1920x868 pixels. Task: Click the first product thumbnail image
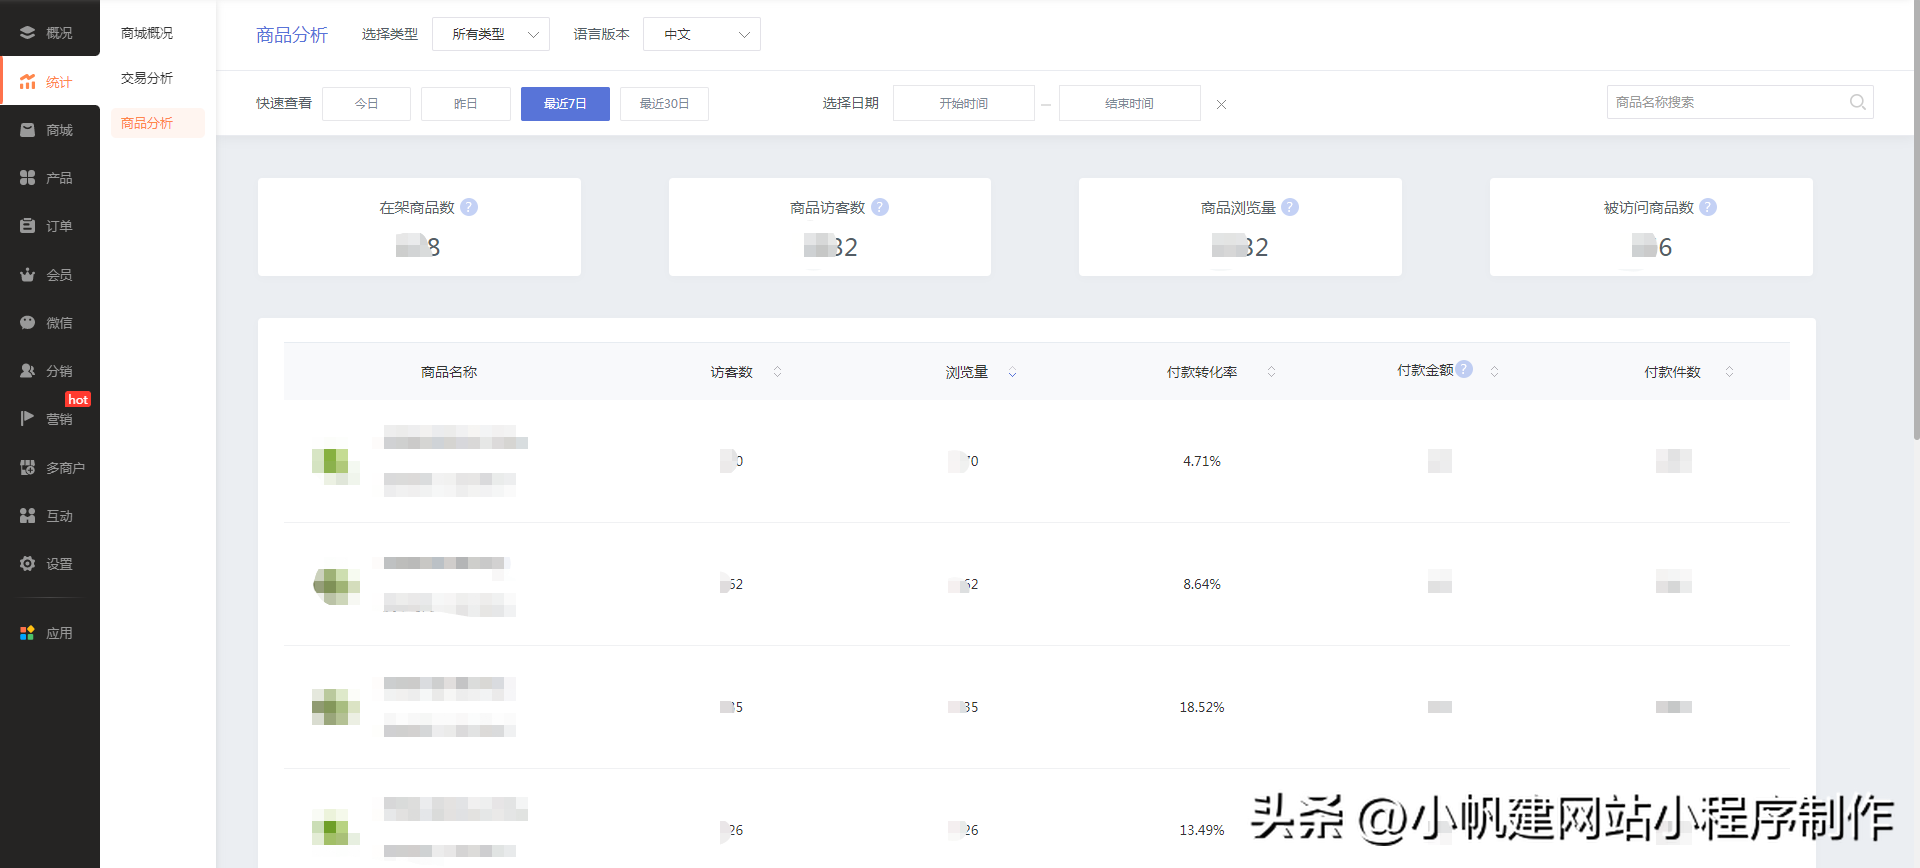pos(335,462)
